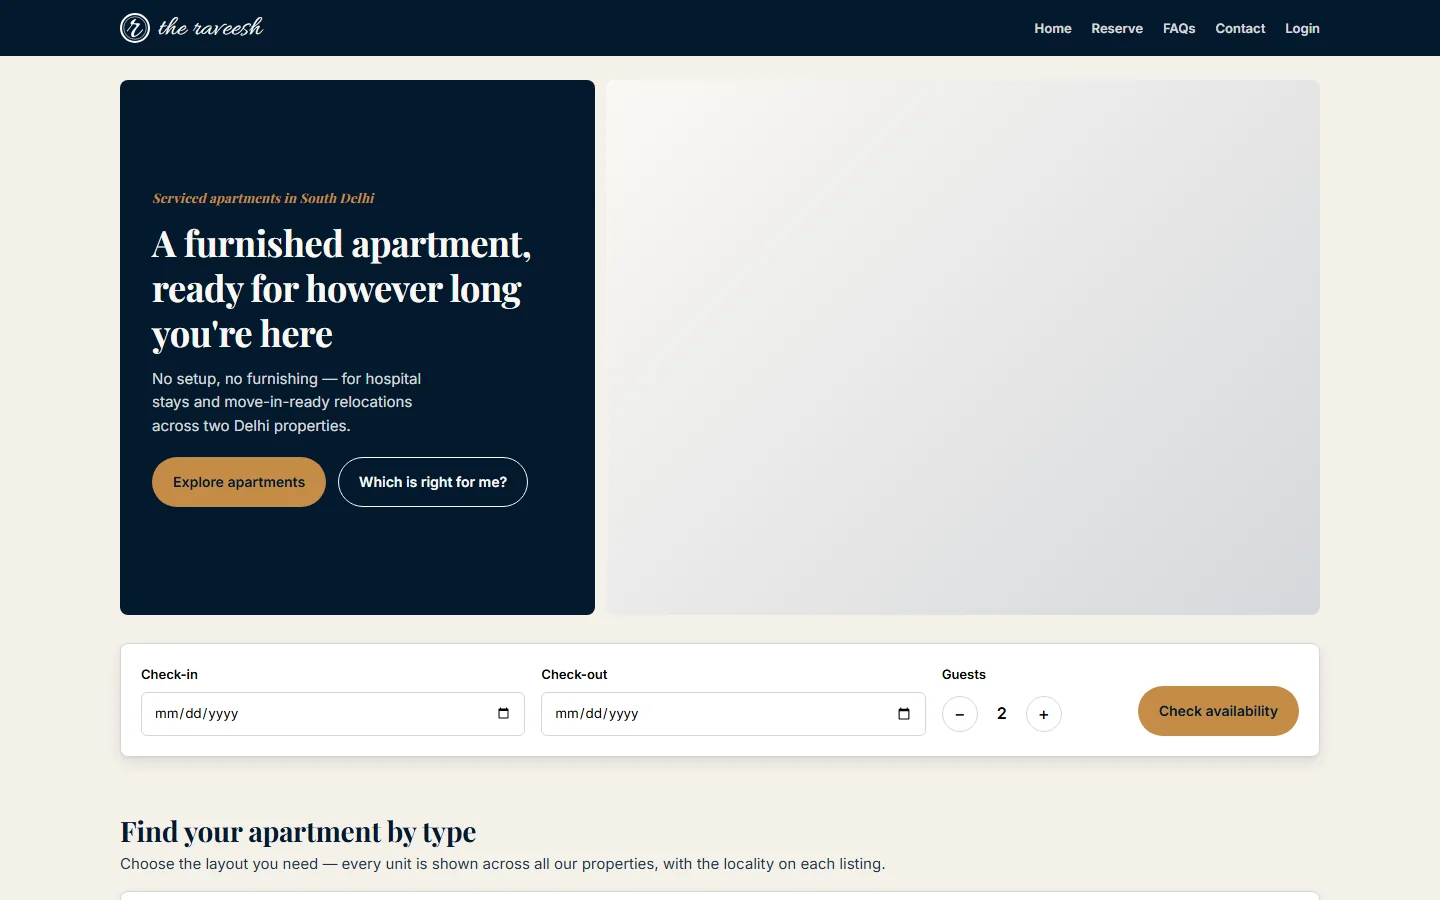1440x900 pixels.
Task: Click the "Check-out" label text
Action: tap(574, 674)
